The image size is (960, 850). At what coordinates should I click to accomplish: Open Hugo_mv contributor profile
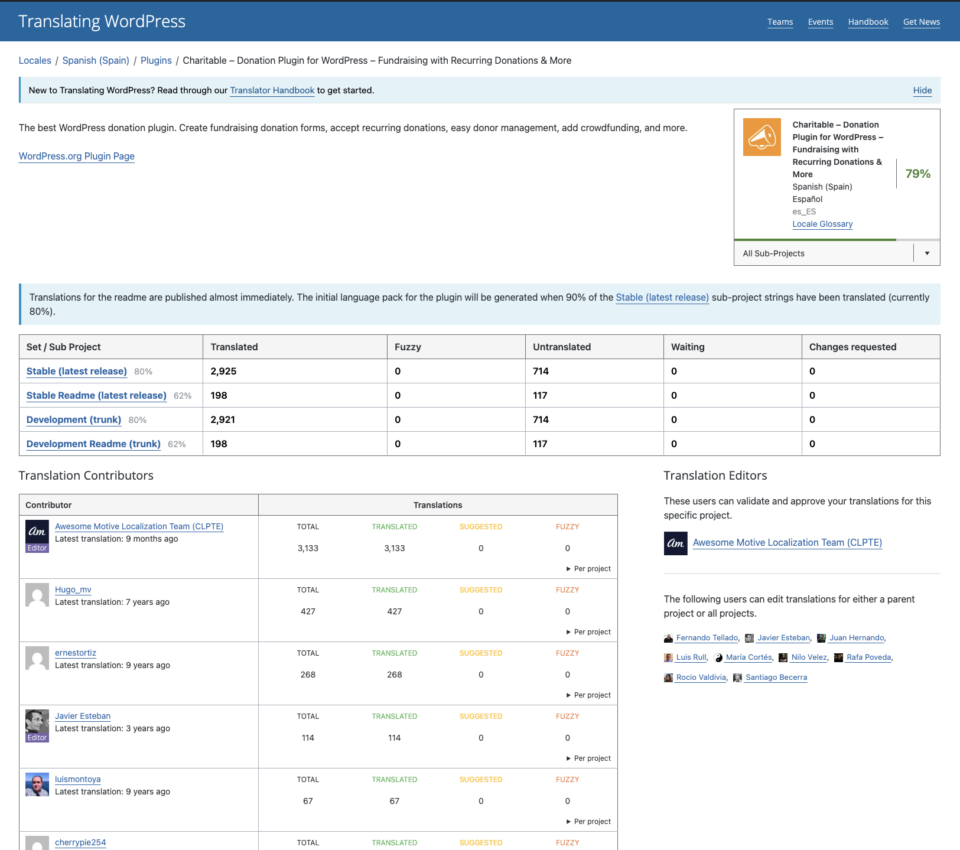73,590
